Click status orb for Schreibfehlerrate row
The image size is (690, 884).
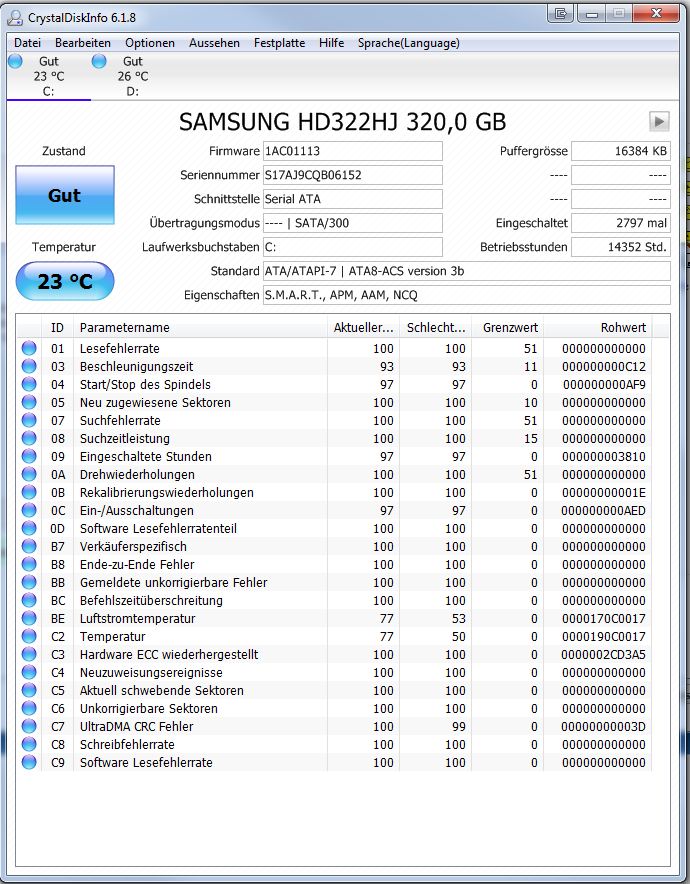click(29, 745)
